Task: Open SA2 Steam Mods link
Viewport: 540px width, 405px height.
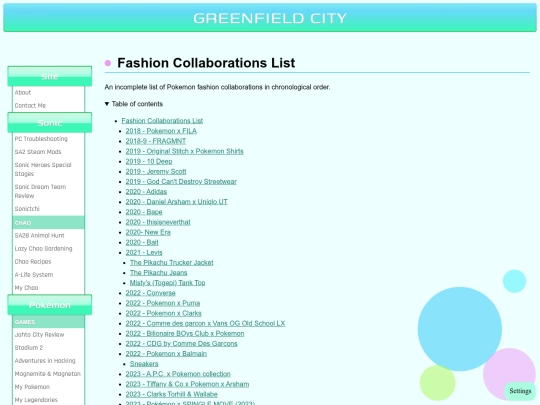Action: tap(38, 152)
